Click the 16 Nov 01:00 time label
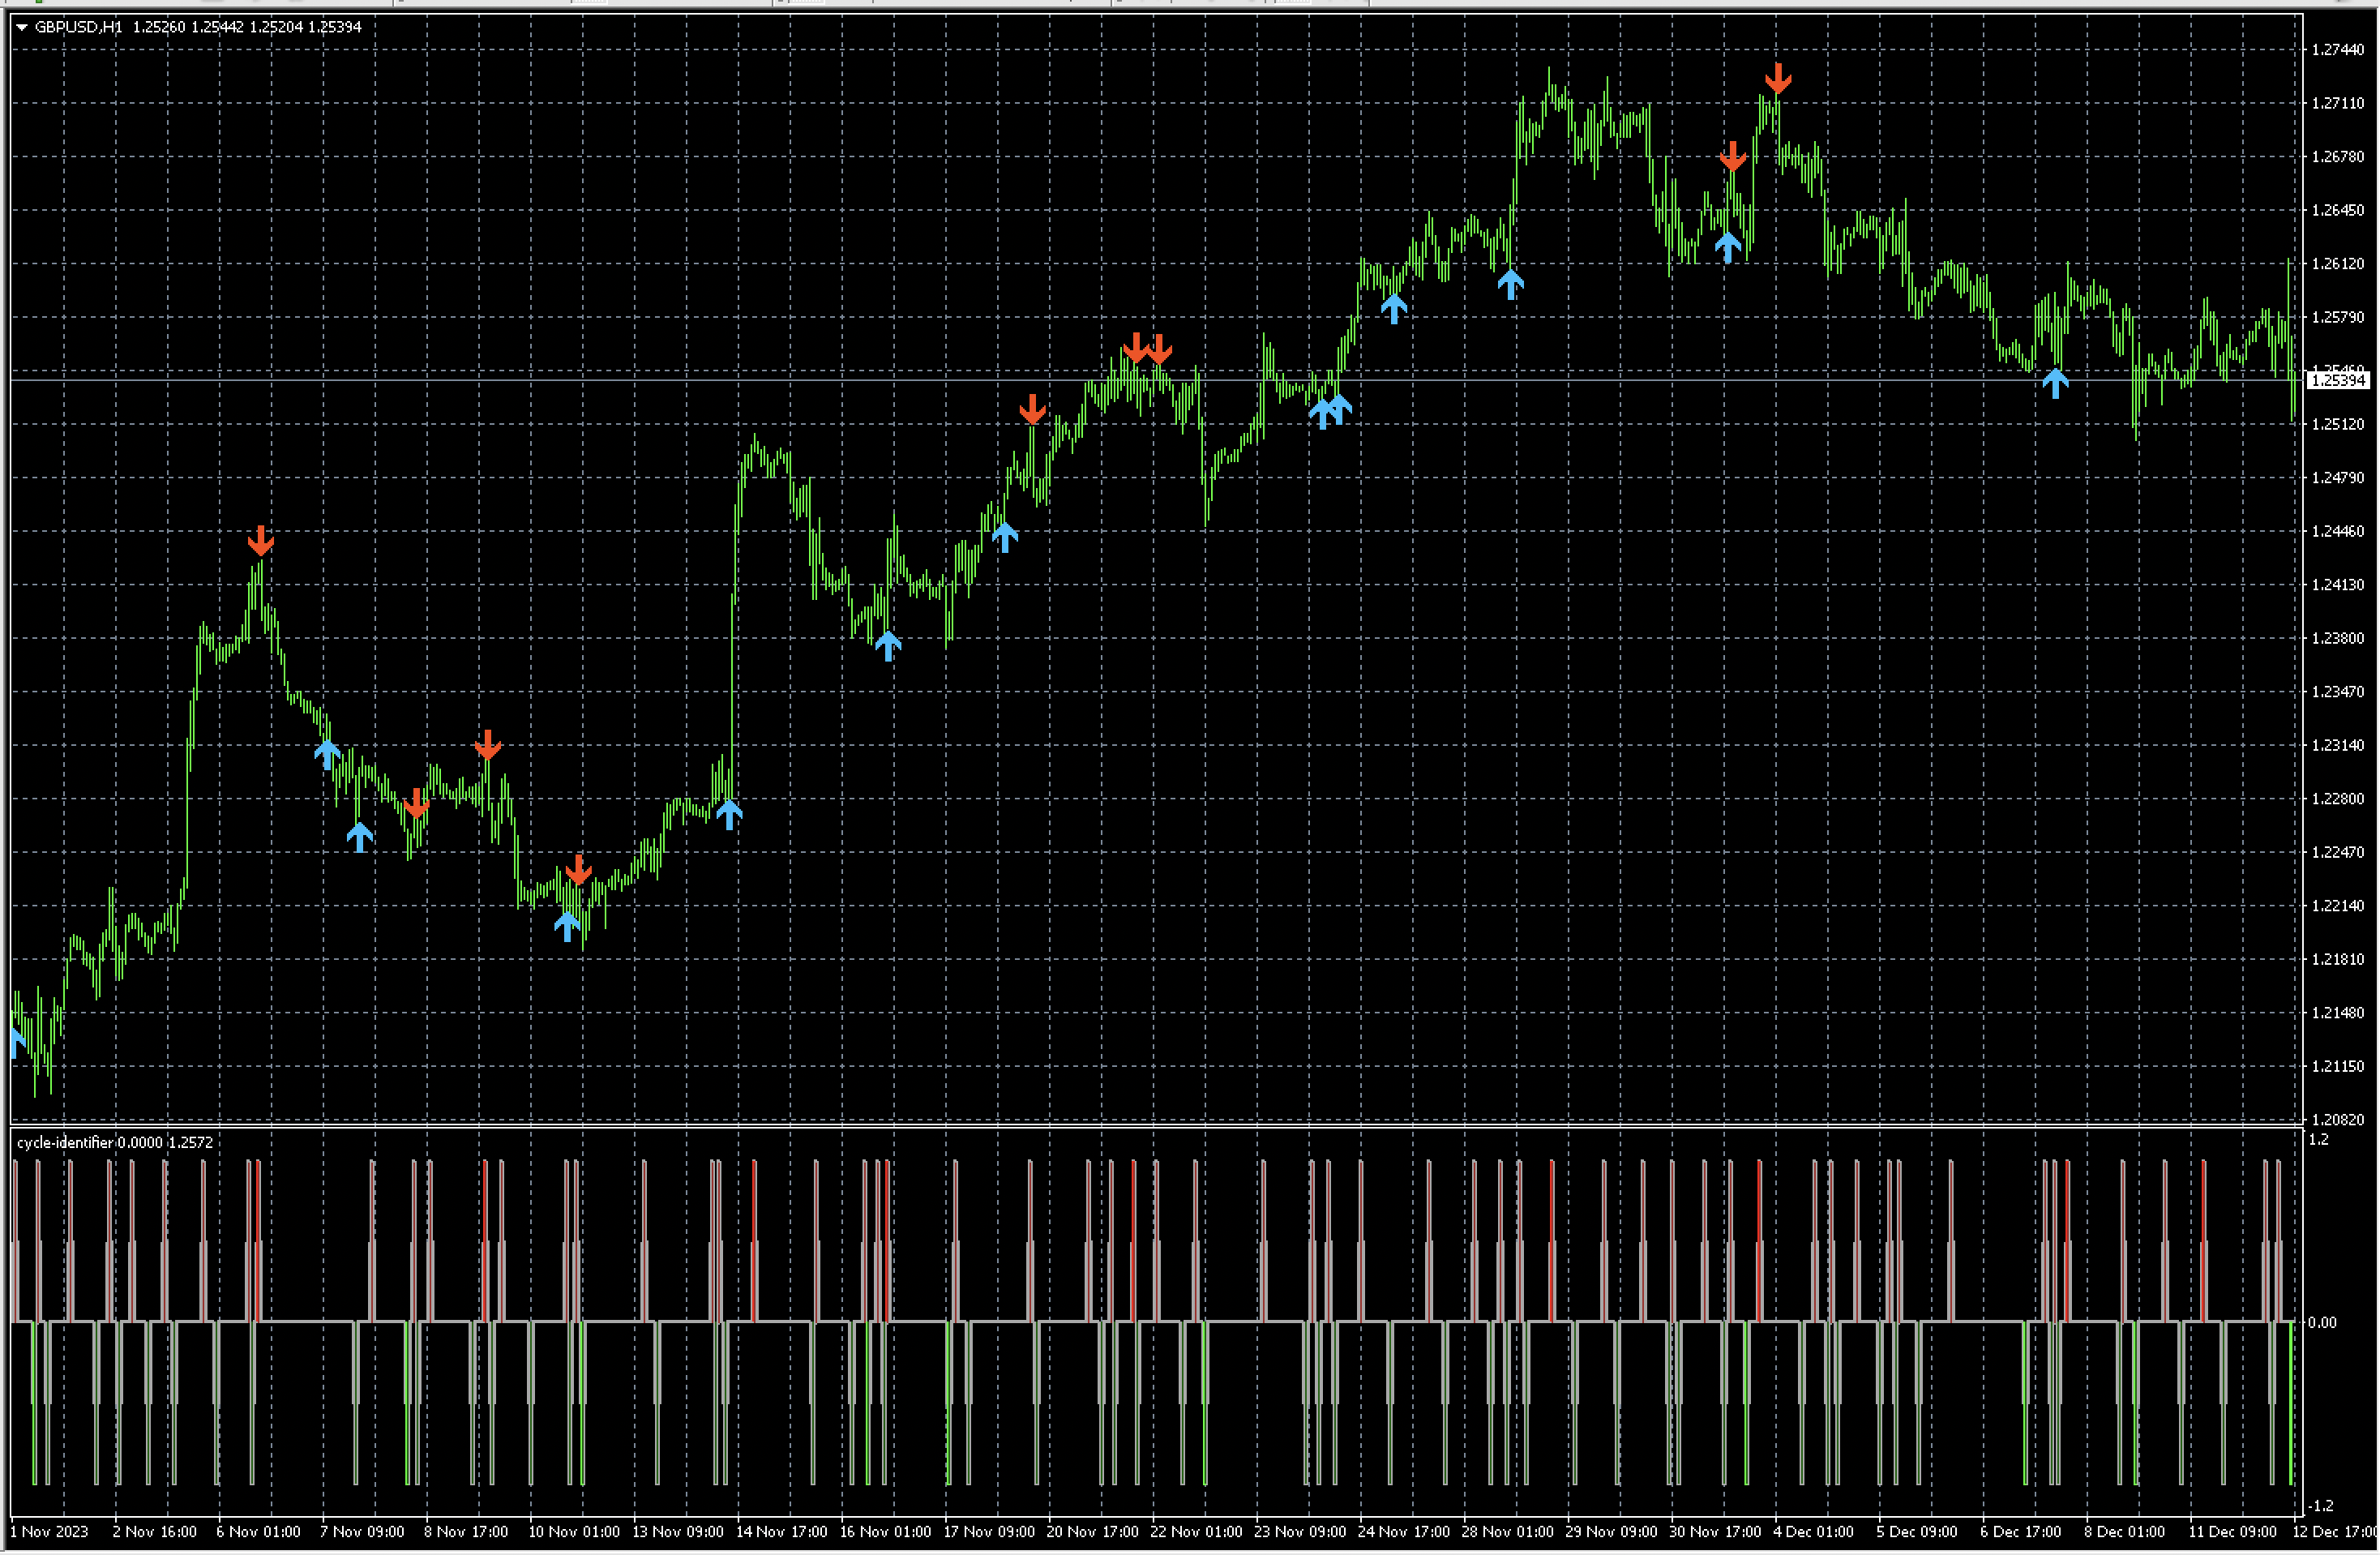This screenshot has height=1555, width=2380. pos(886,1532)
